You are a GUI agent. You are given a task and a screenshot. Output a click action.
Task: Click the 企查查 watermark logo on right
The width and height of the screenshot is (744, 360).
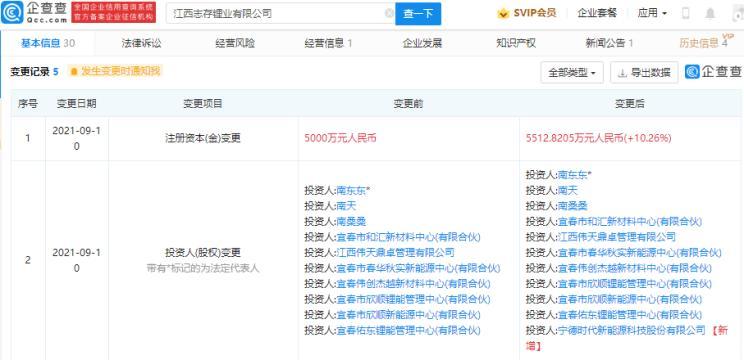[713, 72]
